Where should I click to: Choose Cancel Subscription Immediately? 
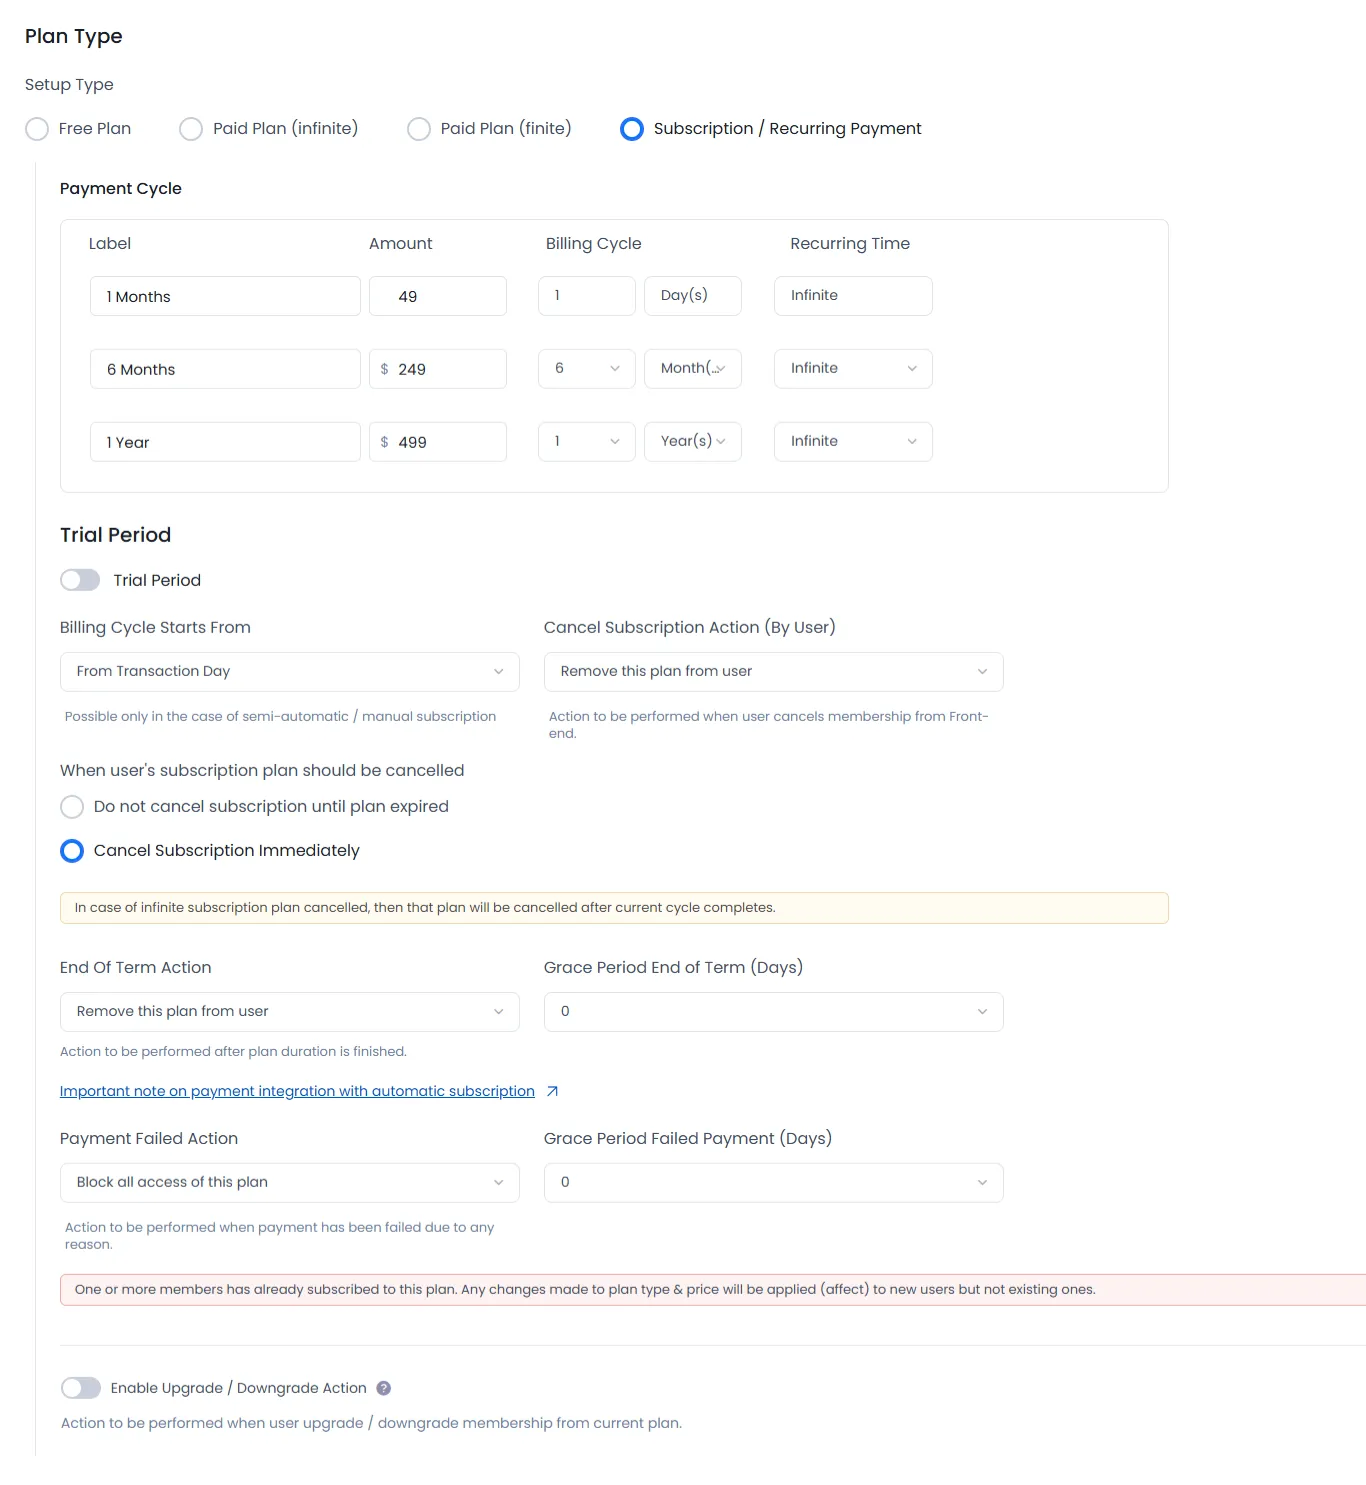(71, 850)
